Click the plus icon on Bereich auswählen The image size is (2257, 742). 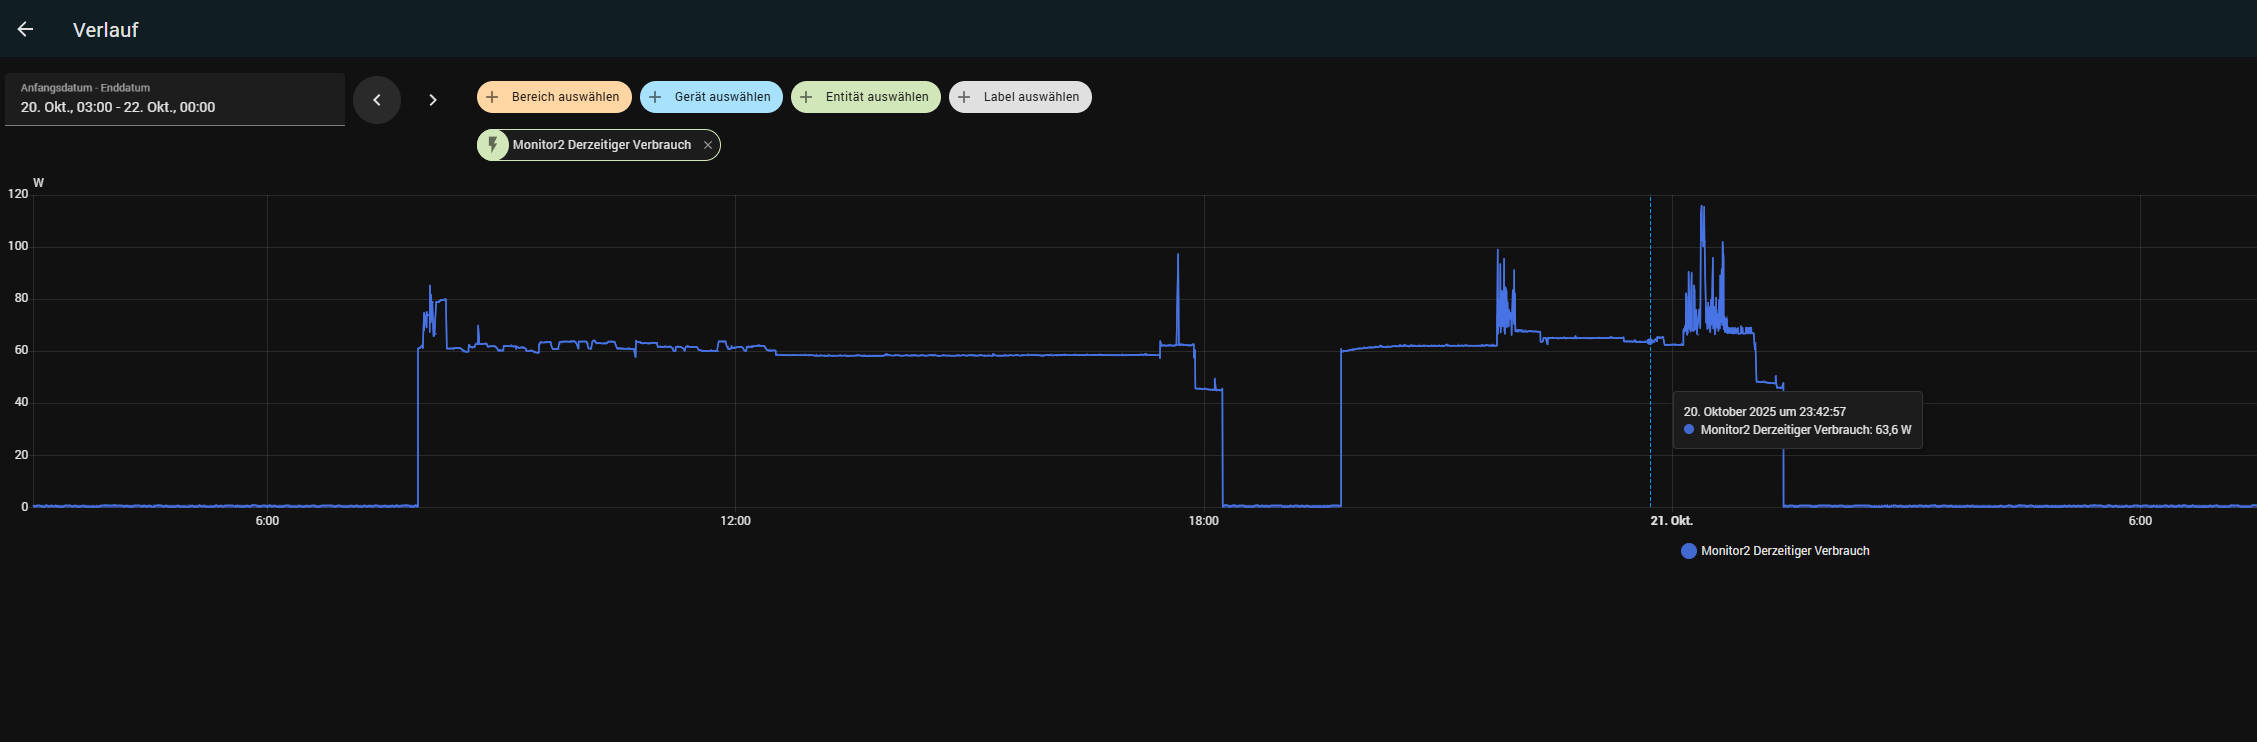[492, 97]
